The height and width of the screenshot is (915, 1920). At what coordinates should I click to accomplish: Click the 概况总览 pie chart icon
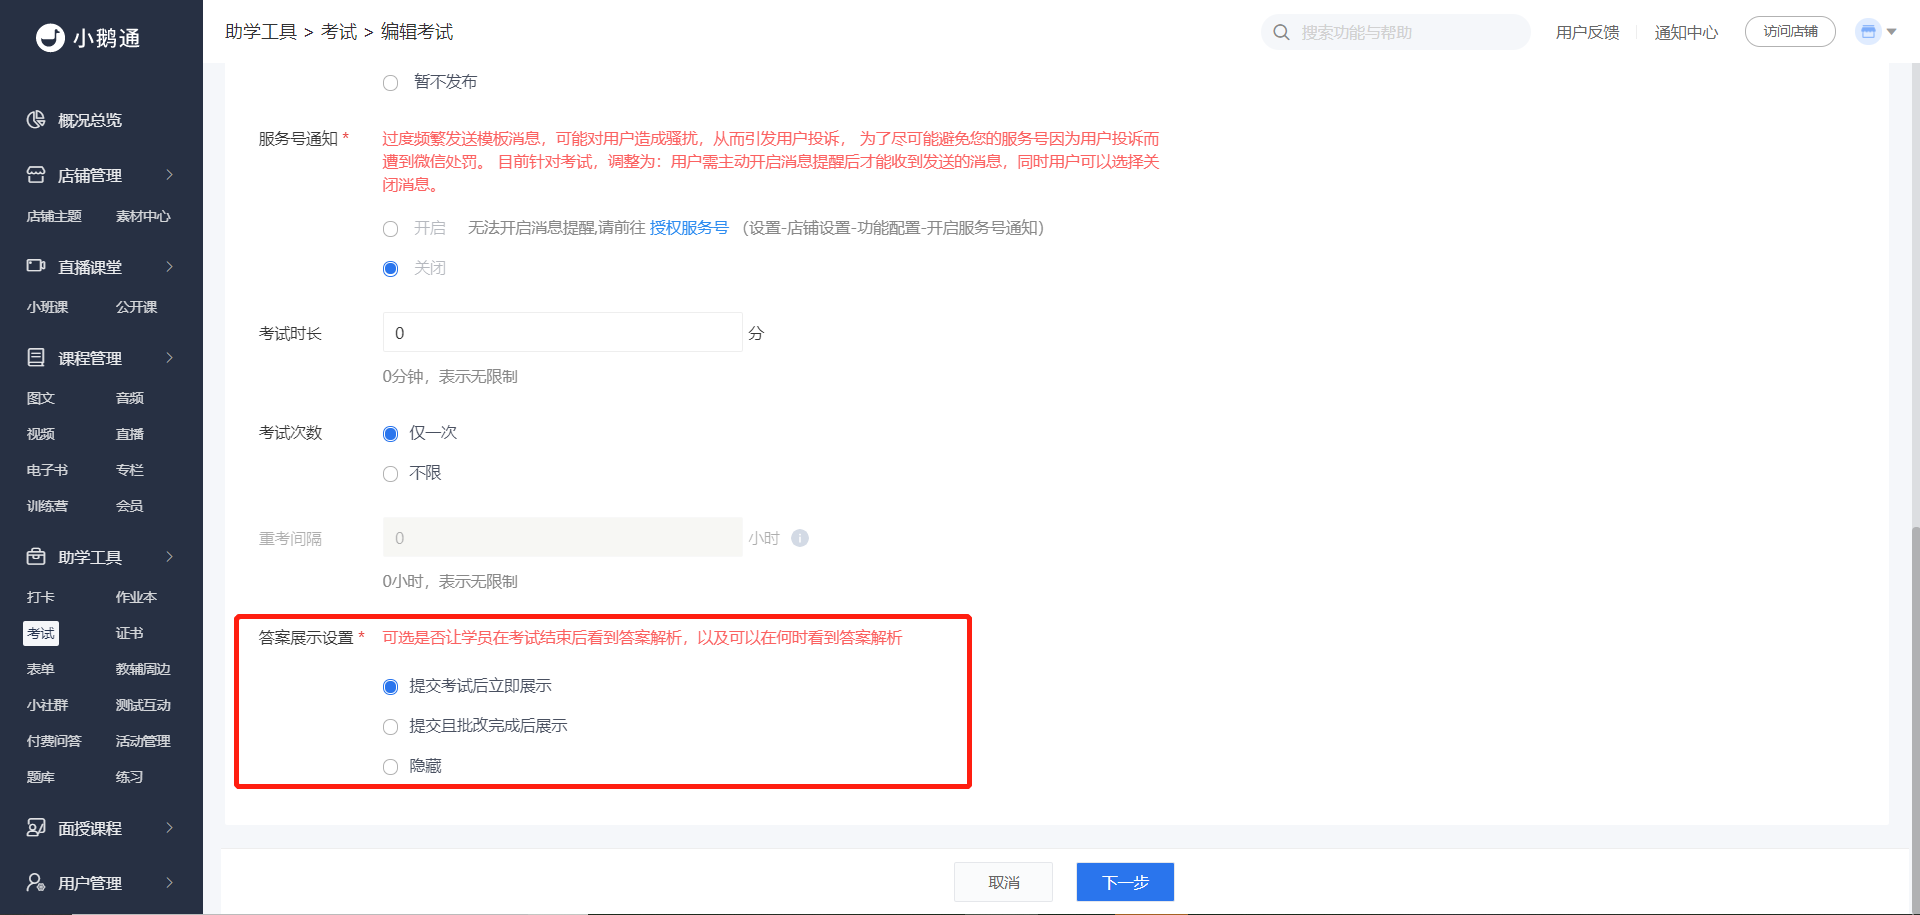36,120
